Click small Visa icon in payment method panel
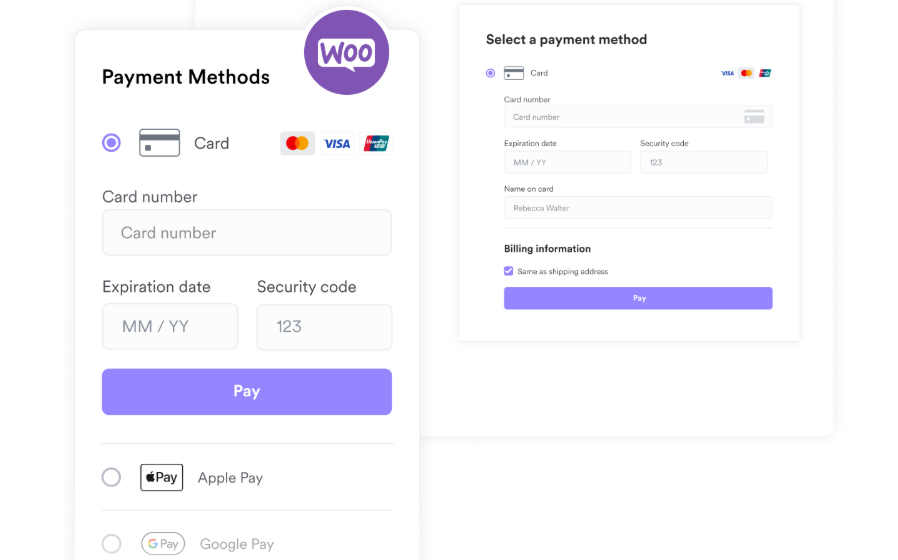The width and height of the screenshot is (898, 560). coord(728,73)
